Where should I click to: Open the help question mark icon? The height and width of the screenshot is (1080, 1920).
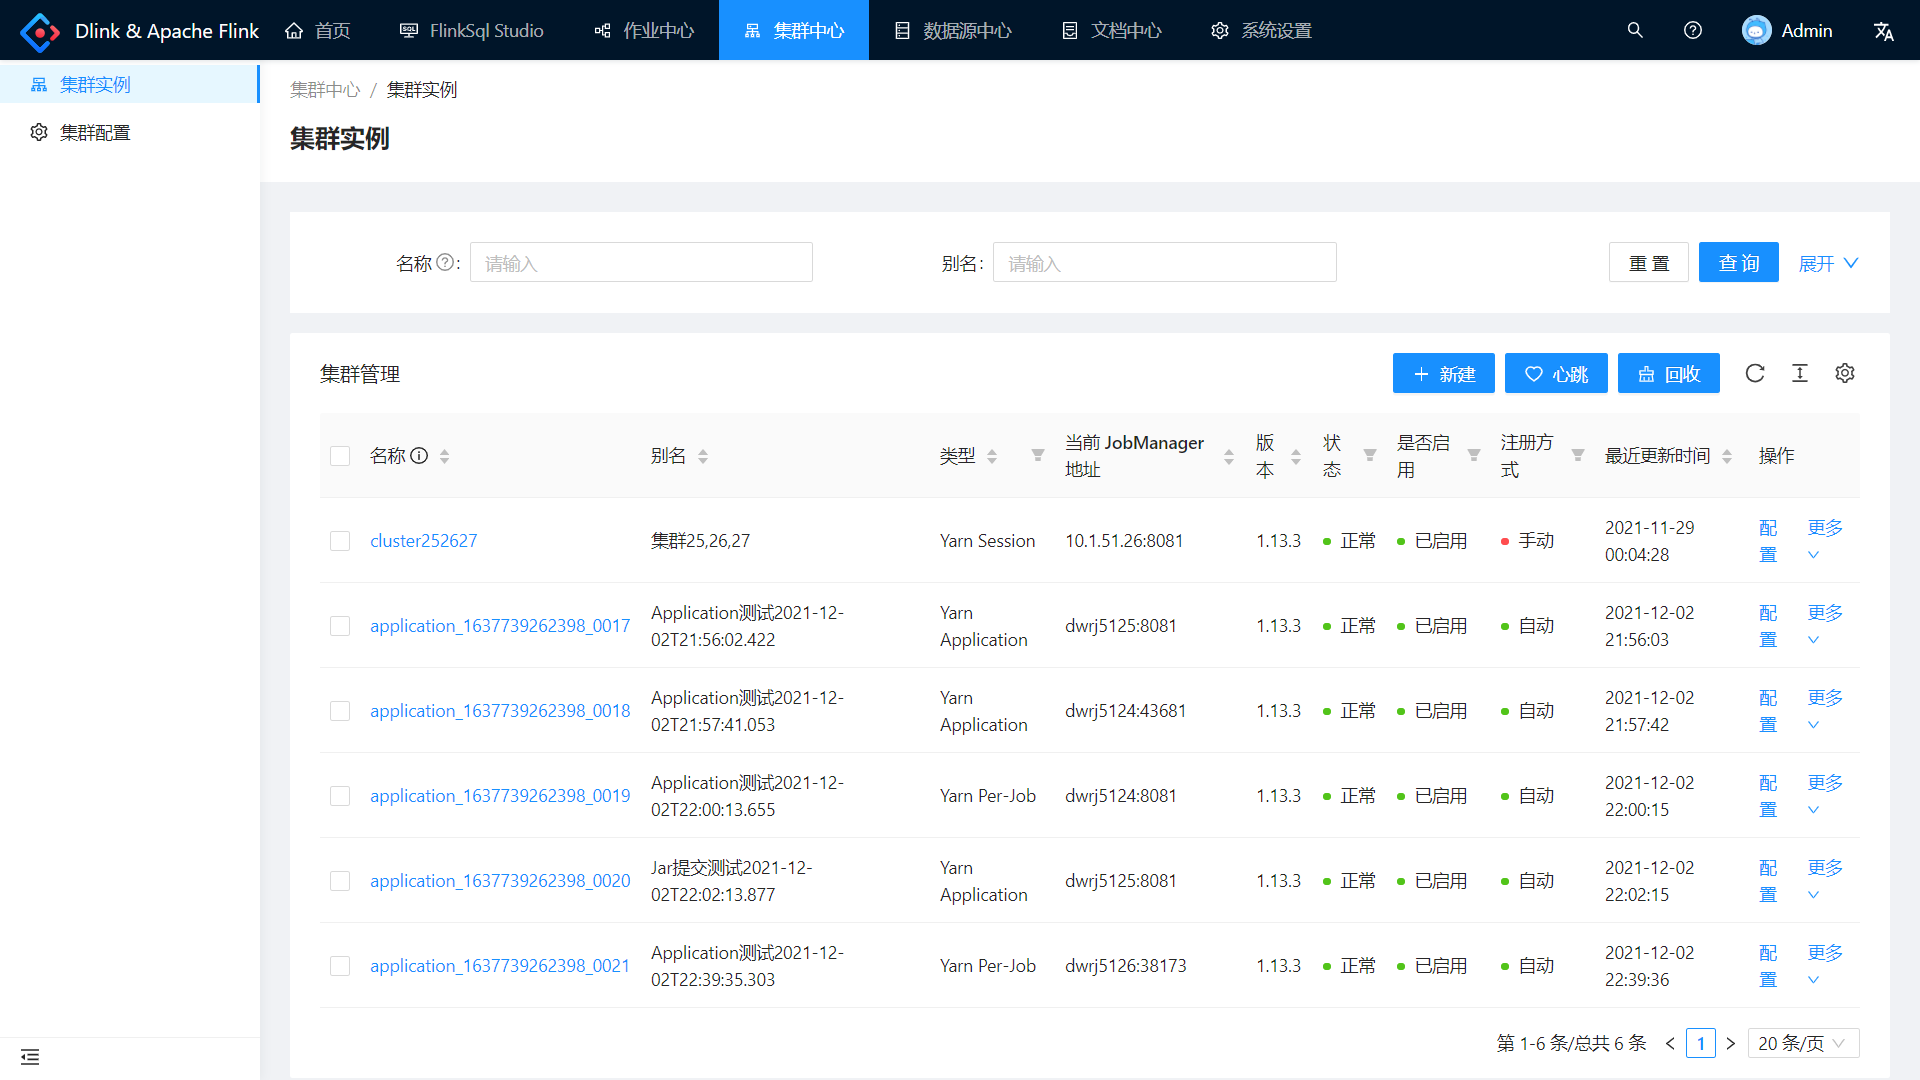pyautogui.click(x=1693, y=30)
